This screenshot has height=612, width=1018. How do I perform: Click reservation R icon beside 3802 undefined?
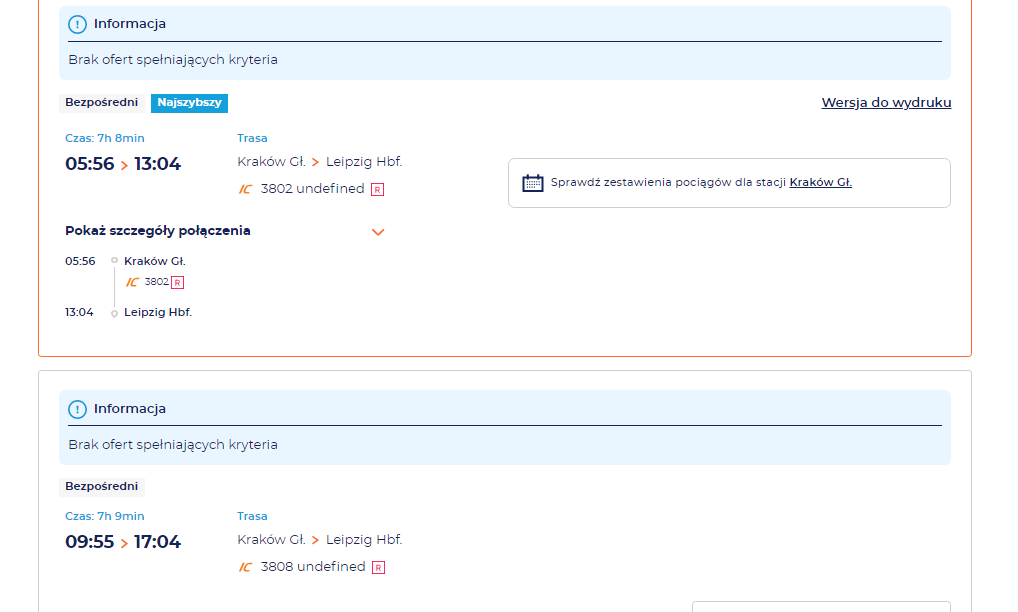(377, 190)
